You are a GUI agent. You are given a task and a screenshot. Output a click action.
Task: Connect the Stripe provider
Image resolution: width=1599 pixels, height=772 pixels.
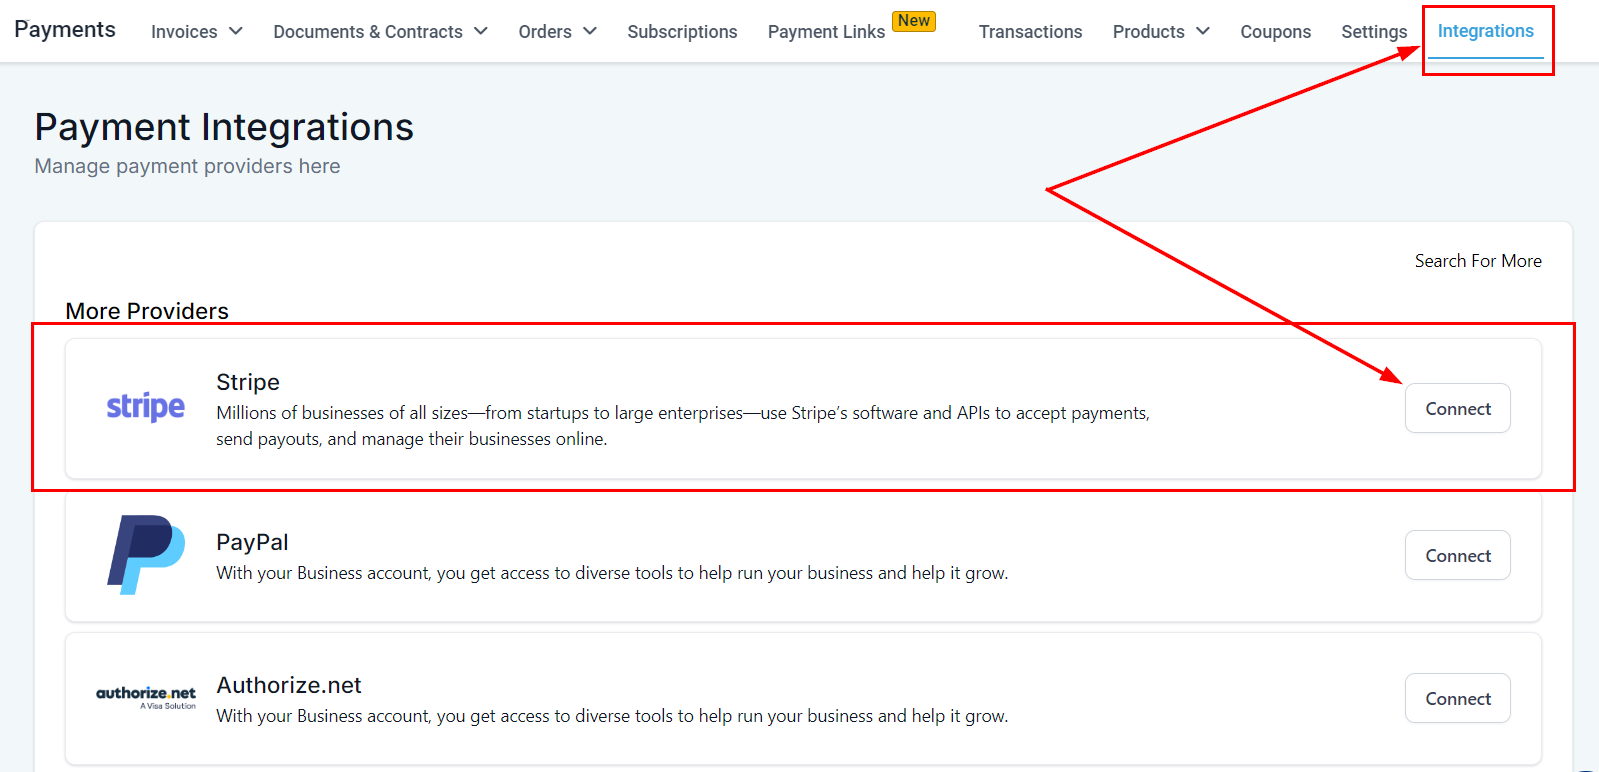click(1458, 408)
